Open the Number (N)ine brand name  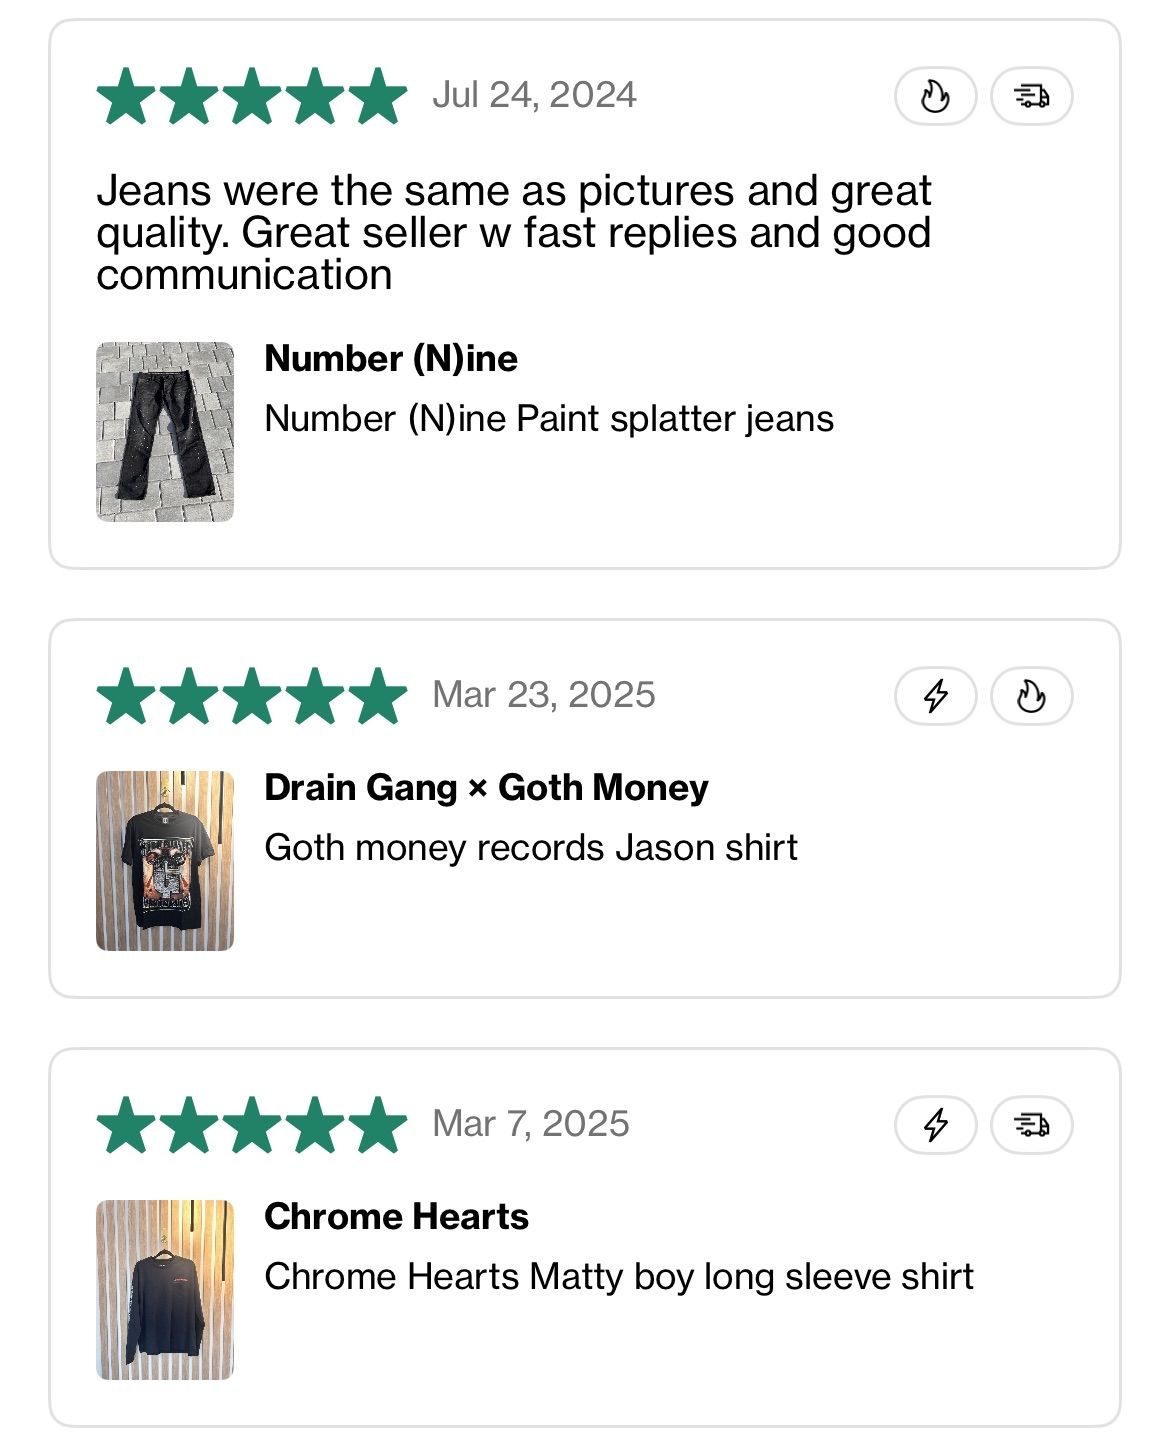[x=391, y=358]
